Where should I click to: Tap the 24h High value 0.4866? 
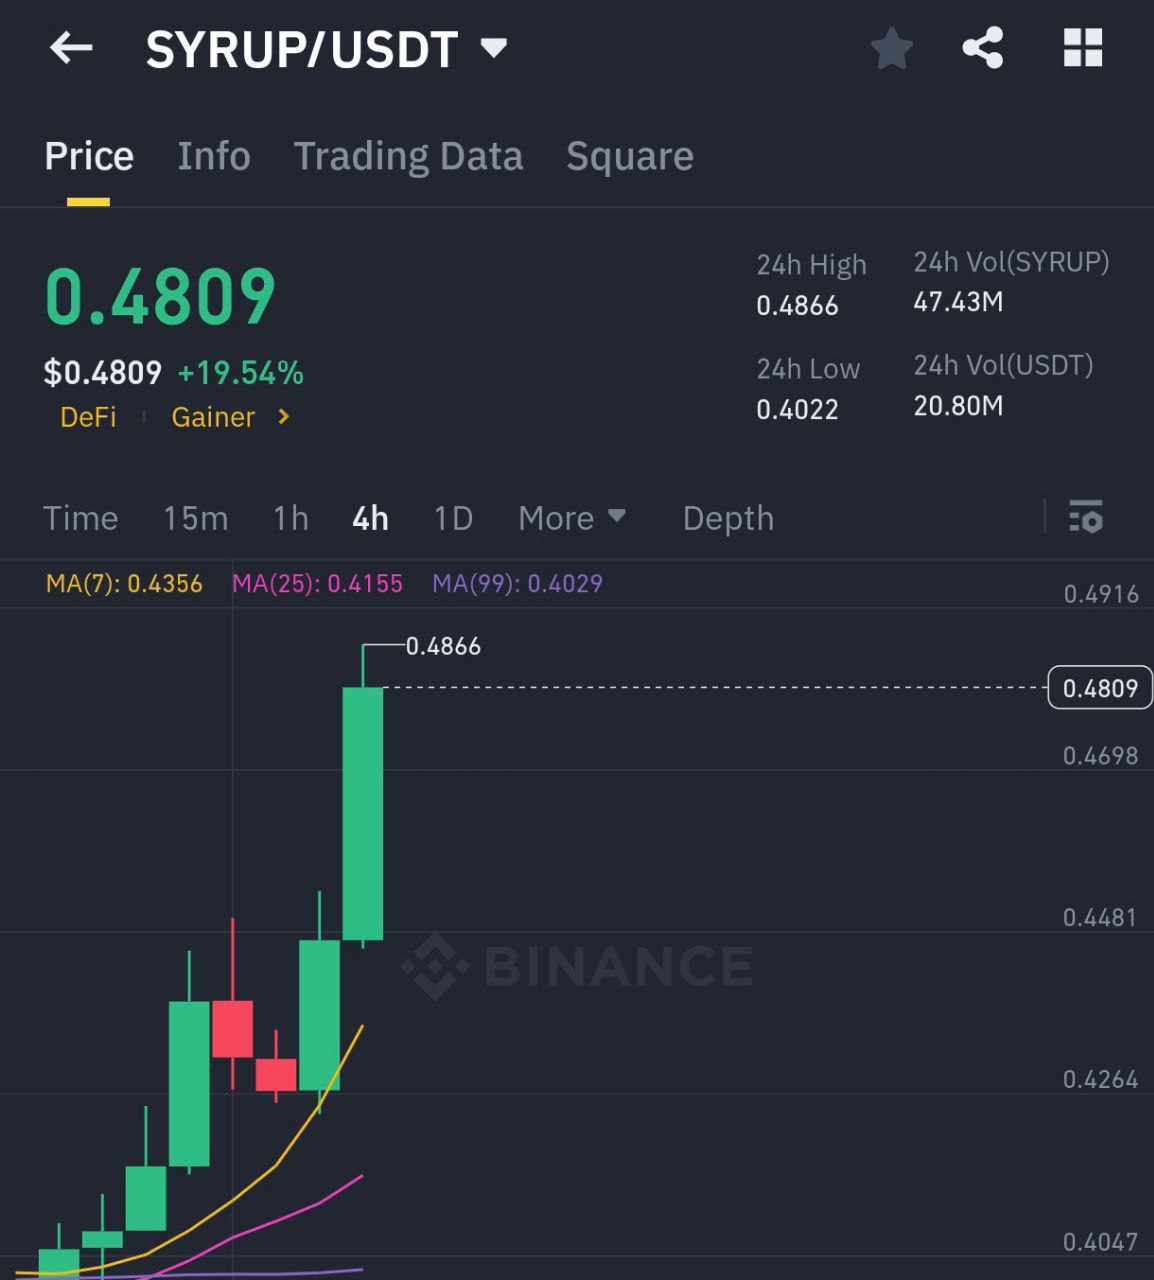coord(797,305)
